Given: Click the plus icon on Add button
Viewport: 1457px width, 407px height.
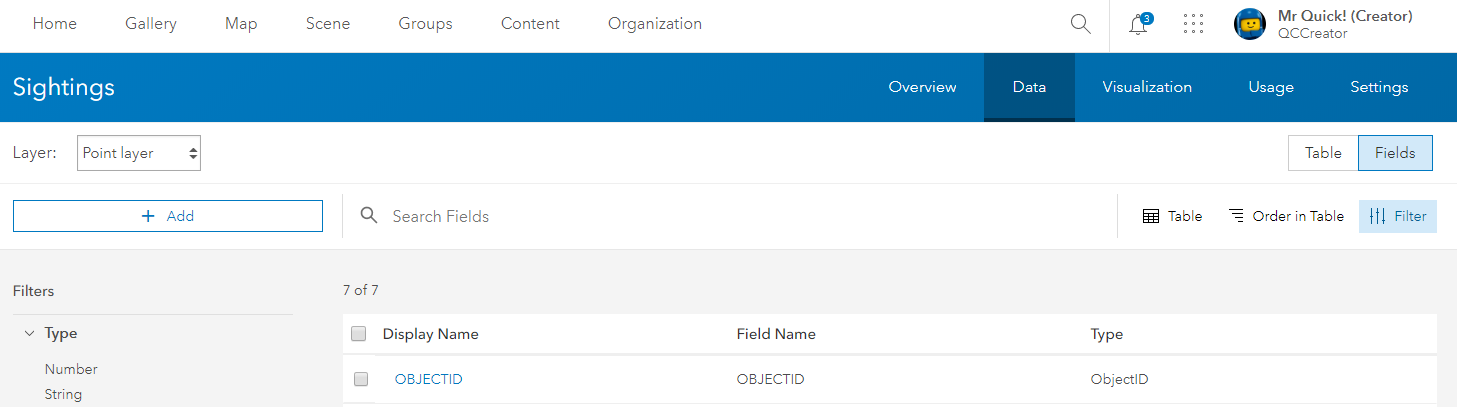Looking at the screenshot, I should 149,216.
